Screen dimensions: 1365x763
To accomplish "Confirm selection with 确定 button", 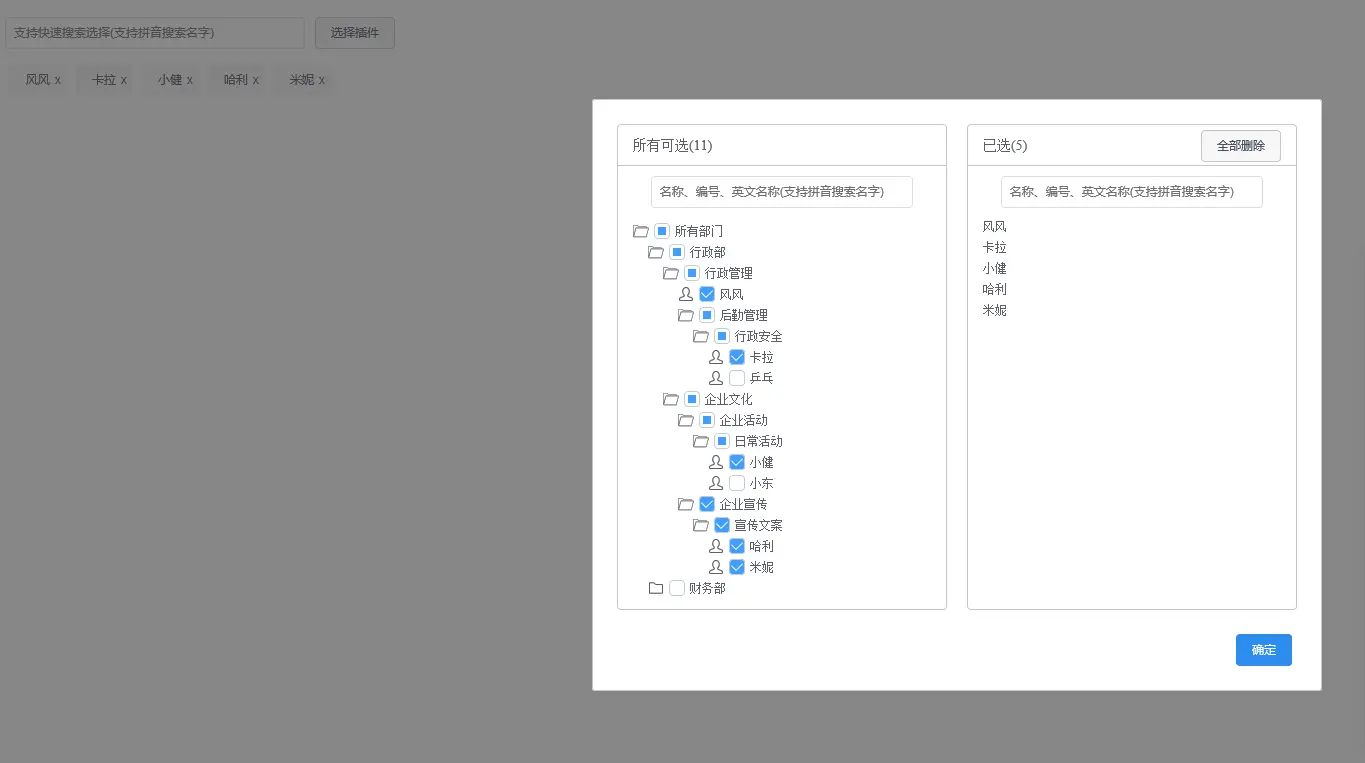I will click(1264, 650).
